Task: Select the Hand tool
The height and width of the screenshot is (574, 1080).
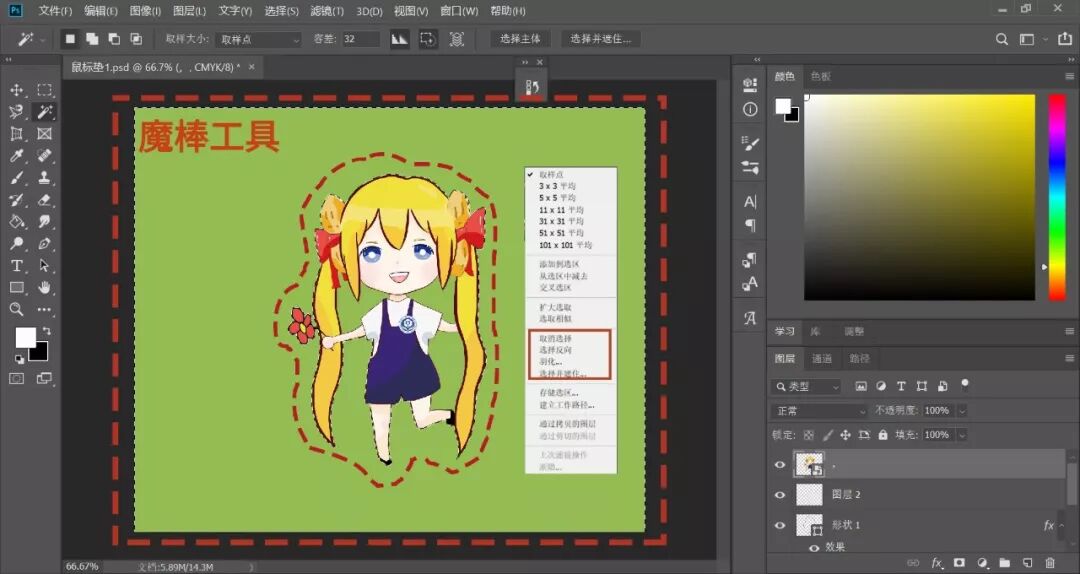Action: coord(44,287)
